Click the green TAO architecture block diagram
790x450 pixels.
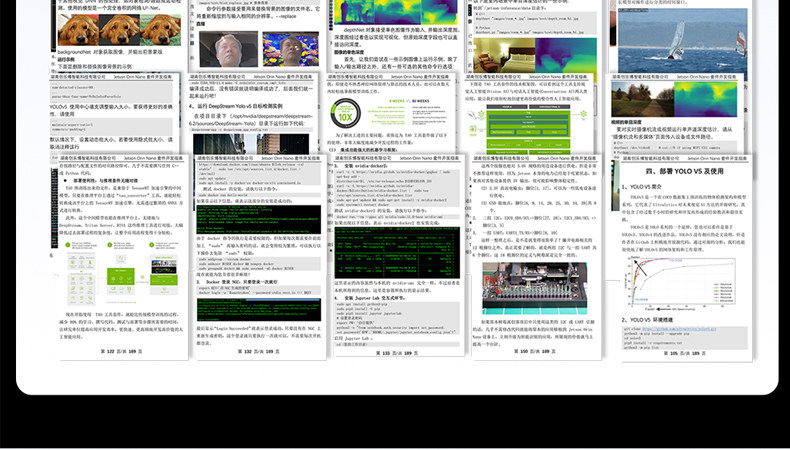tap(528, 129)
